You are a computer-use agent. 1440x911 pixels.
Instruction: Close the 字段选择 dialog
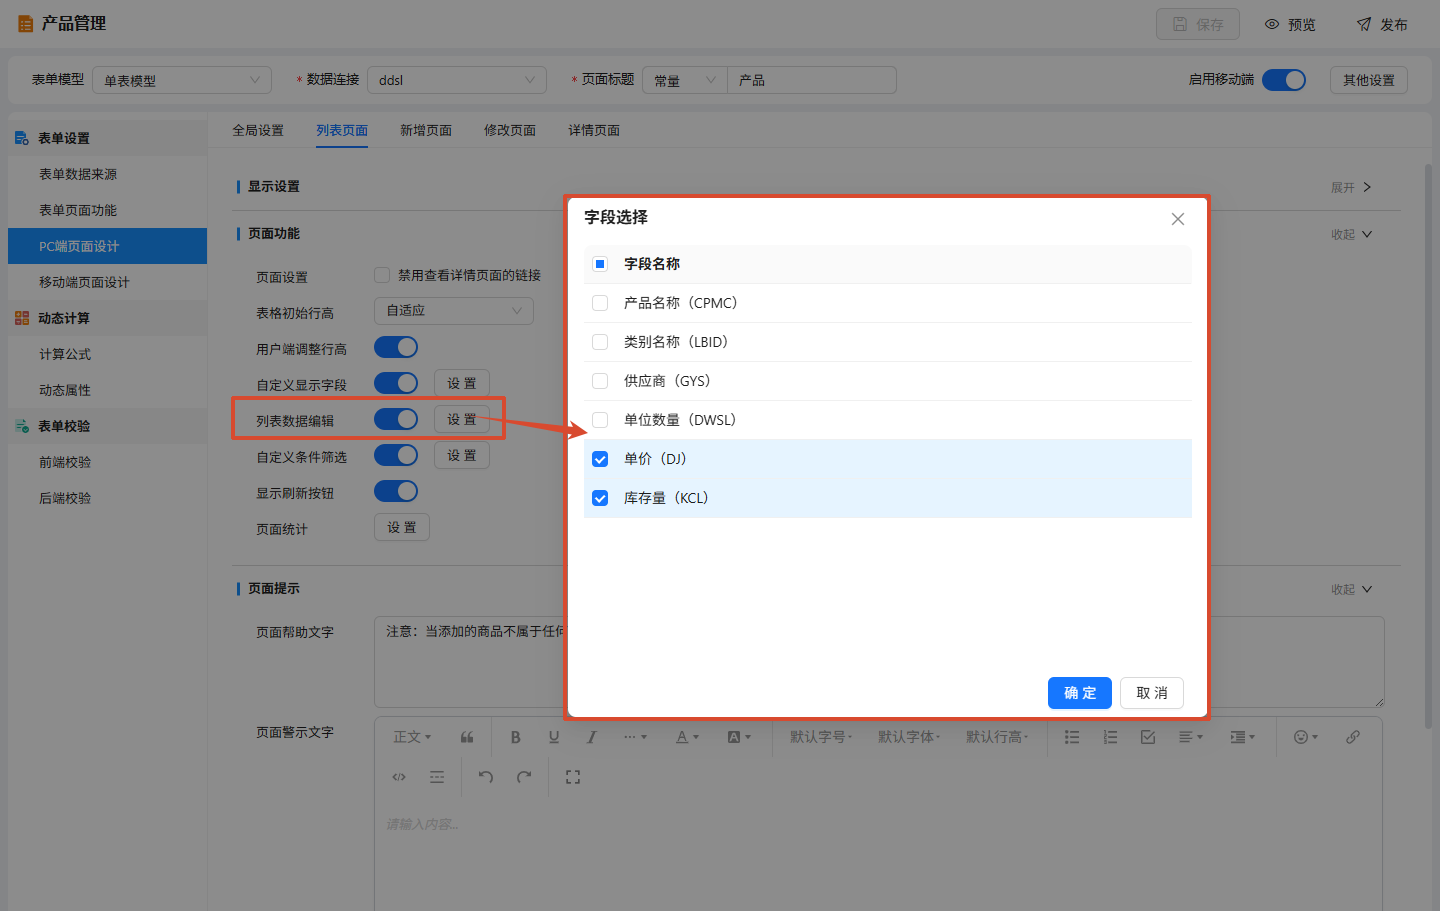1178,219
